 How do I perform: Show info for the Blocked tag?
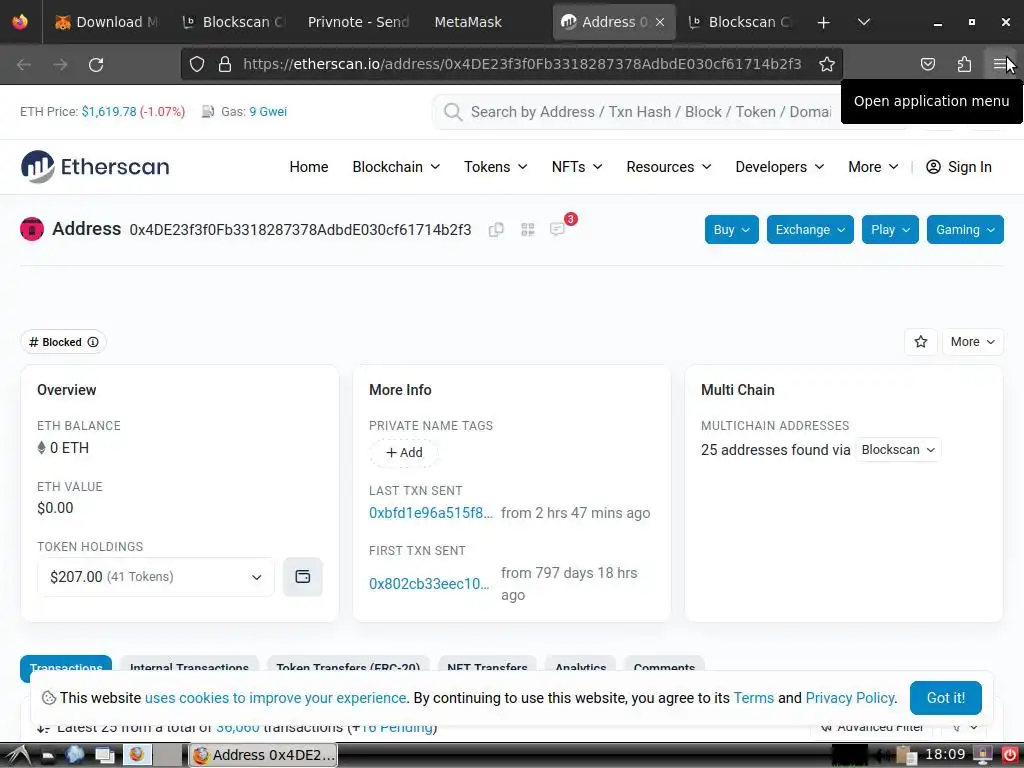click(x=93, y=342)
